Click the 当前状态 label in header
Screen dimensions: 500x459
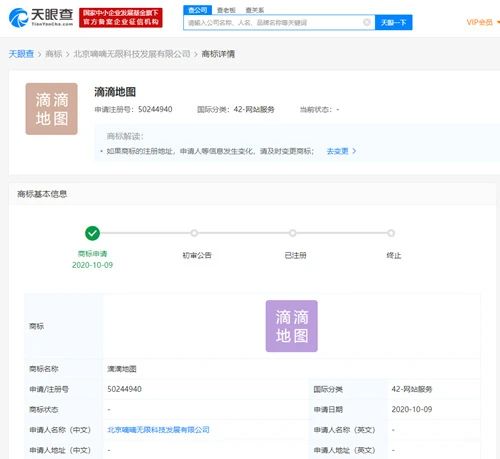(315, 109)
